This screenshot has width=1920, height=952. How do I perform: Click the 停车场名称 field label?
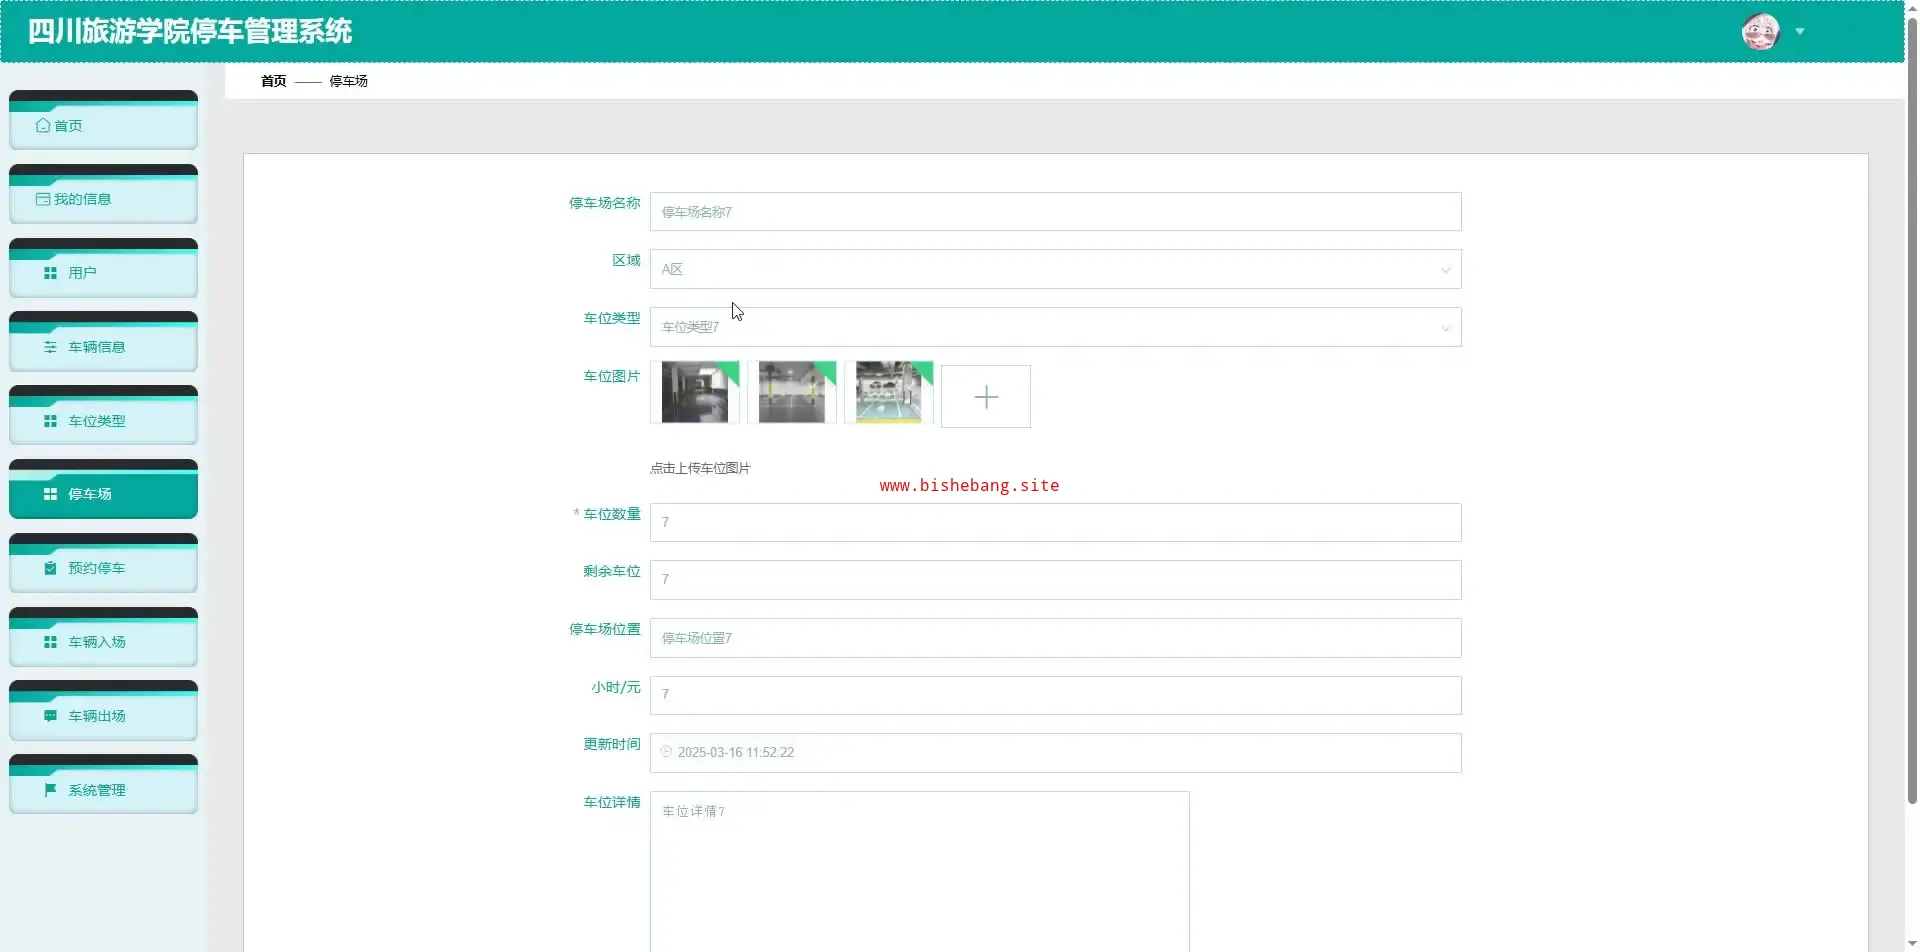point(605,203)
